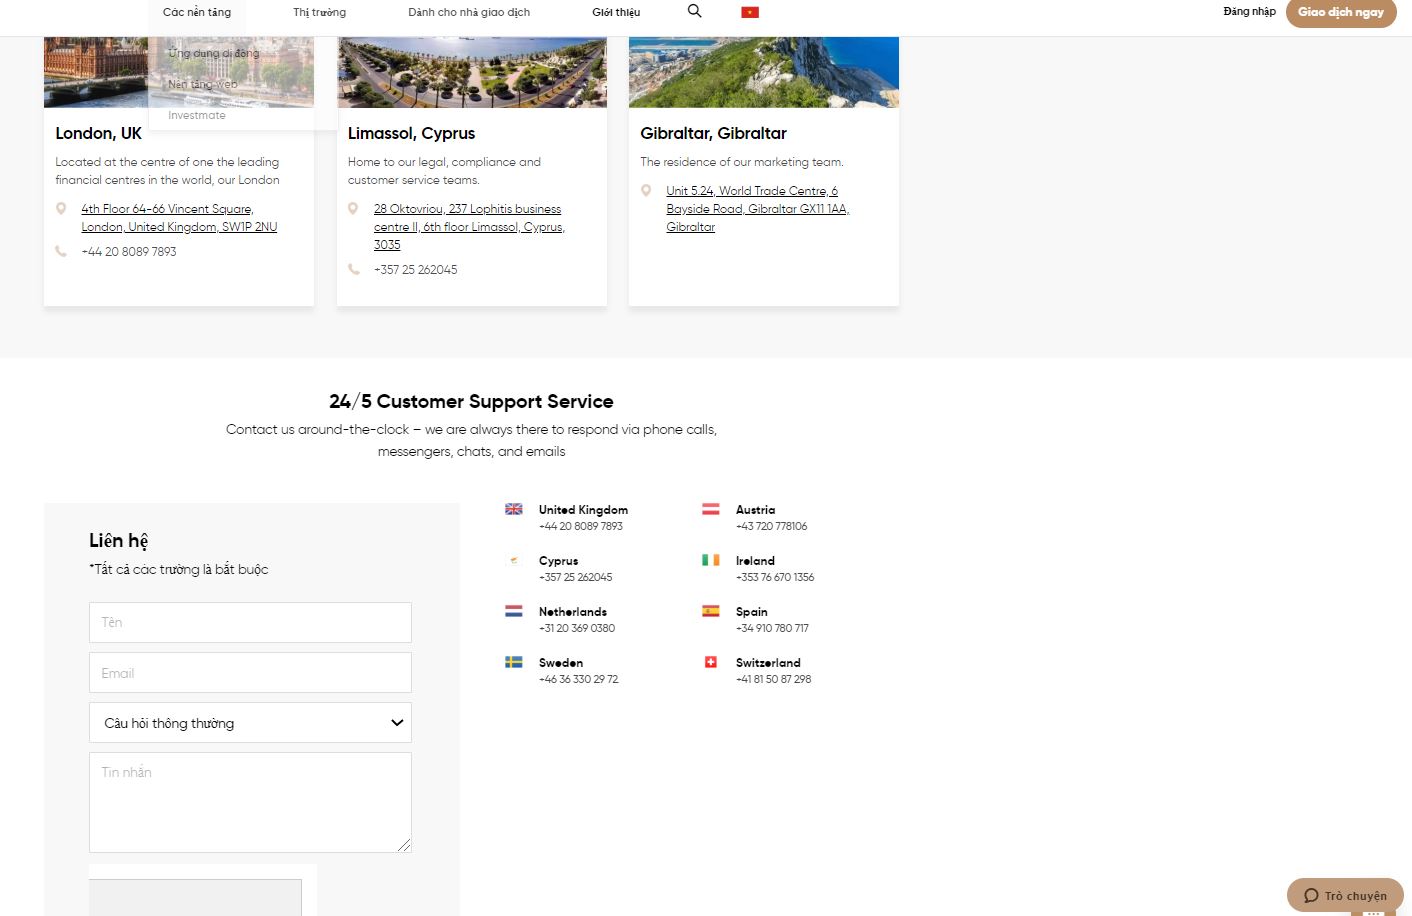Open the search magnifier icon

point(694,11)
